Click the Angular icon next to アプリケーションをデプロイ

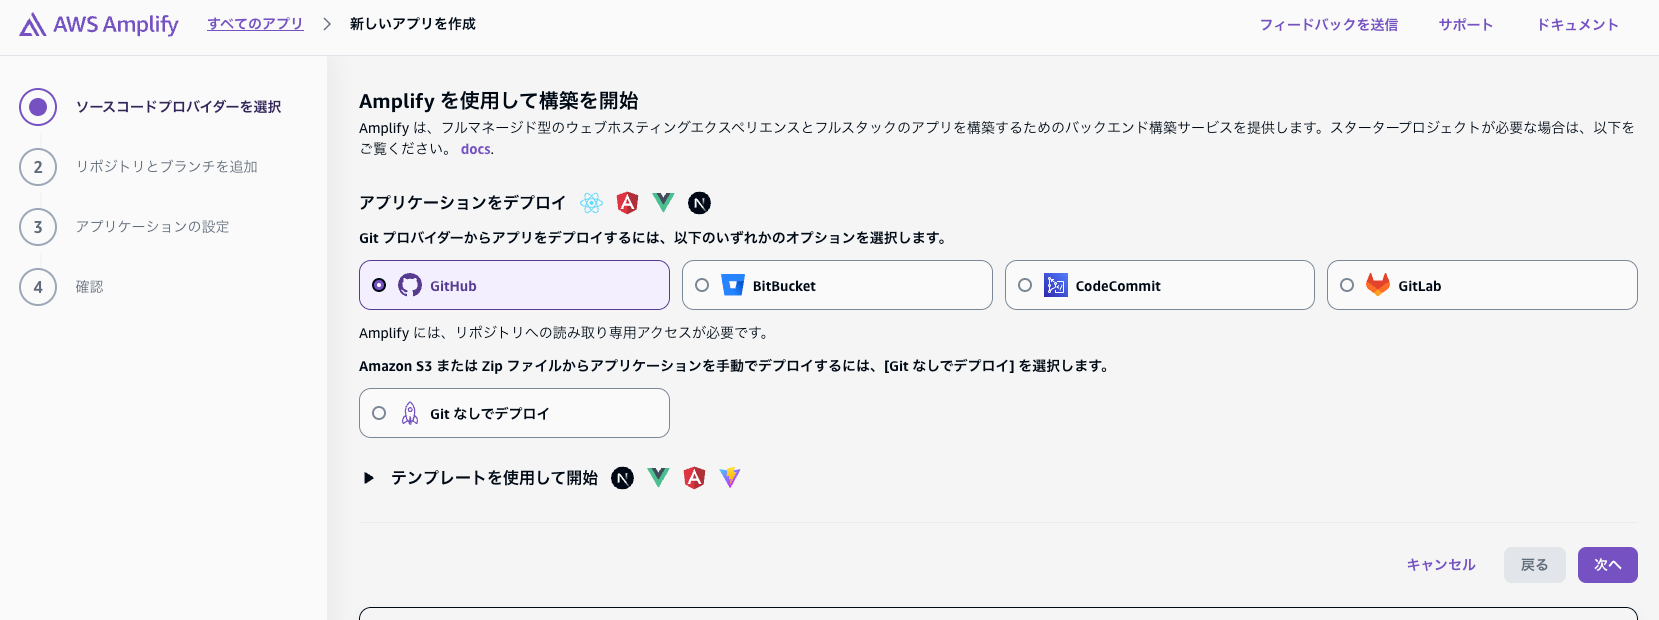627,203
